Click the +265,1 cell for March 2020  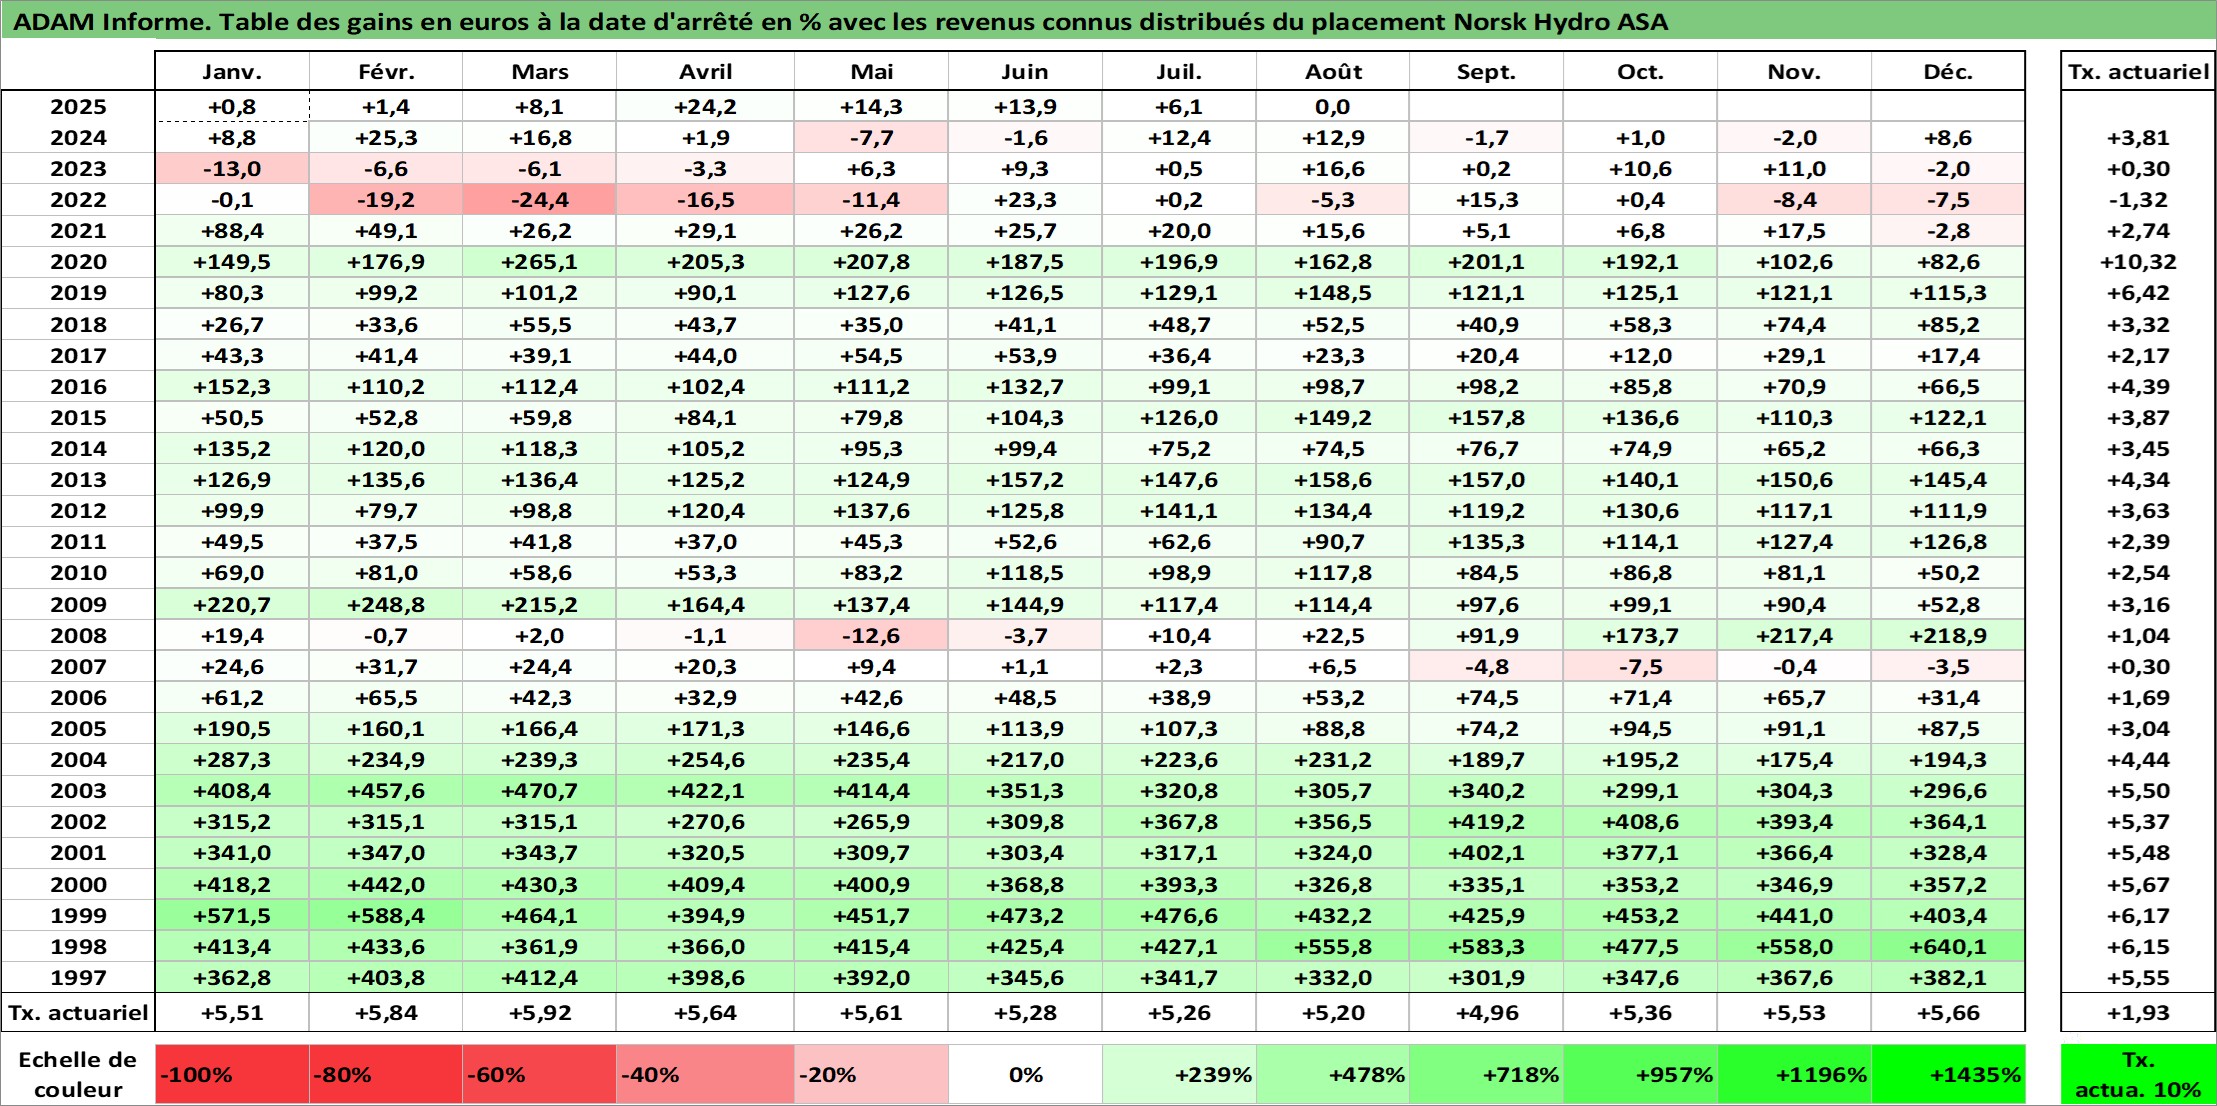(x=540, y=262)
